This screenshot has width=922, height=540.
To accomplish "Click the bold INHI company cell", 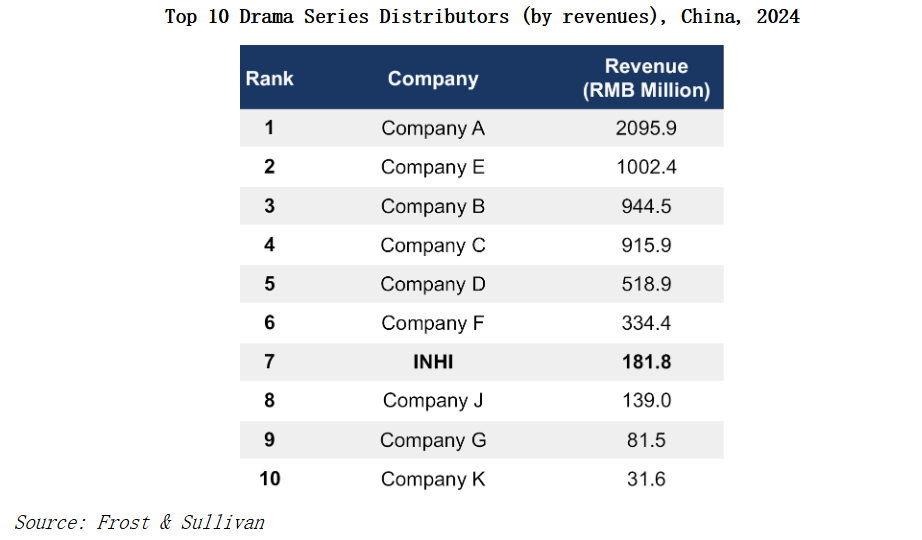I will pos(433,362).
